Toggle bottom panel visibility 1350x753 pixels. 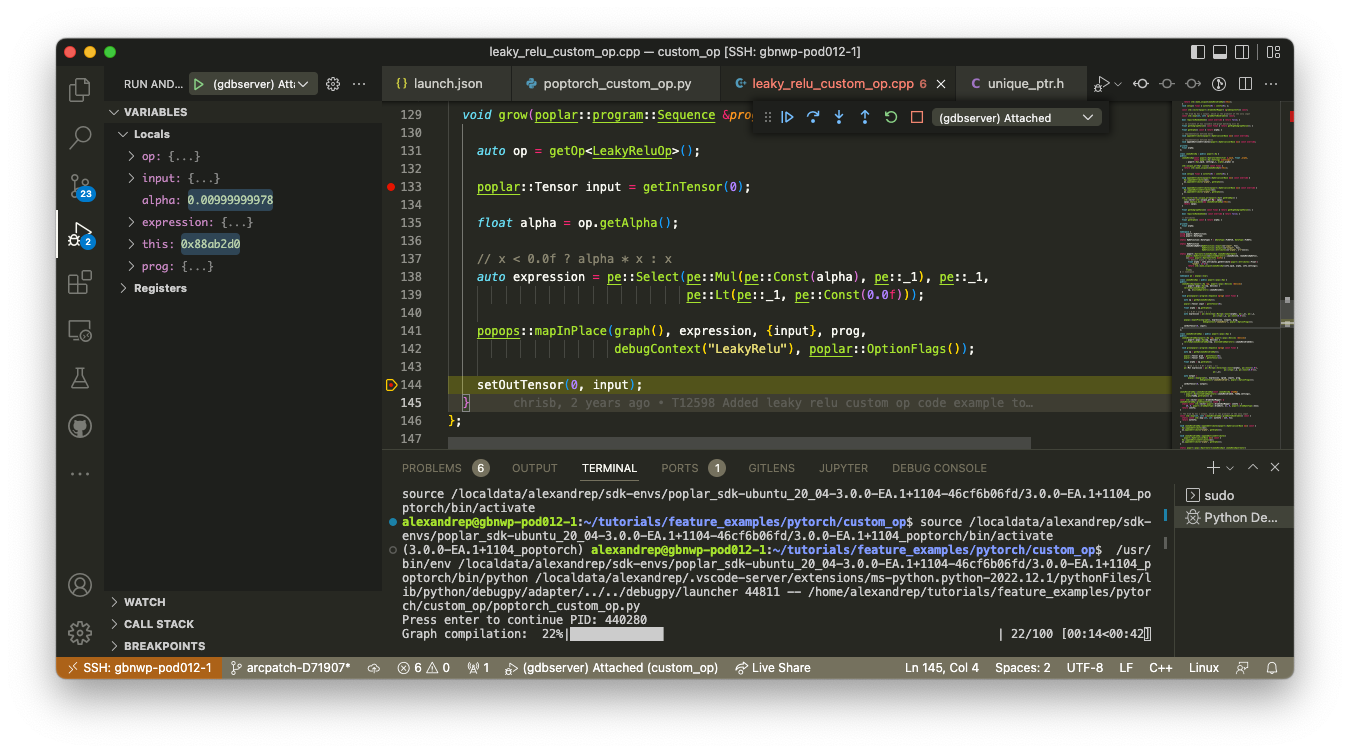(x=1220, y=52)
